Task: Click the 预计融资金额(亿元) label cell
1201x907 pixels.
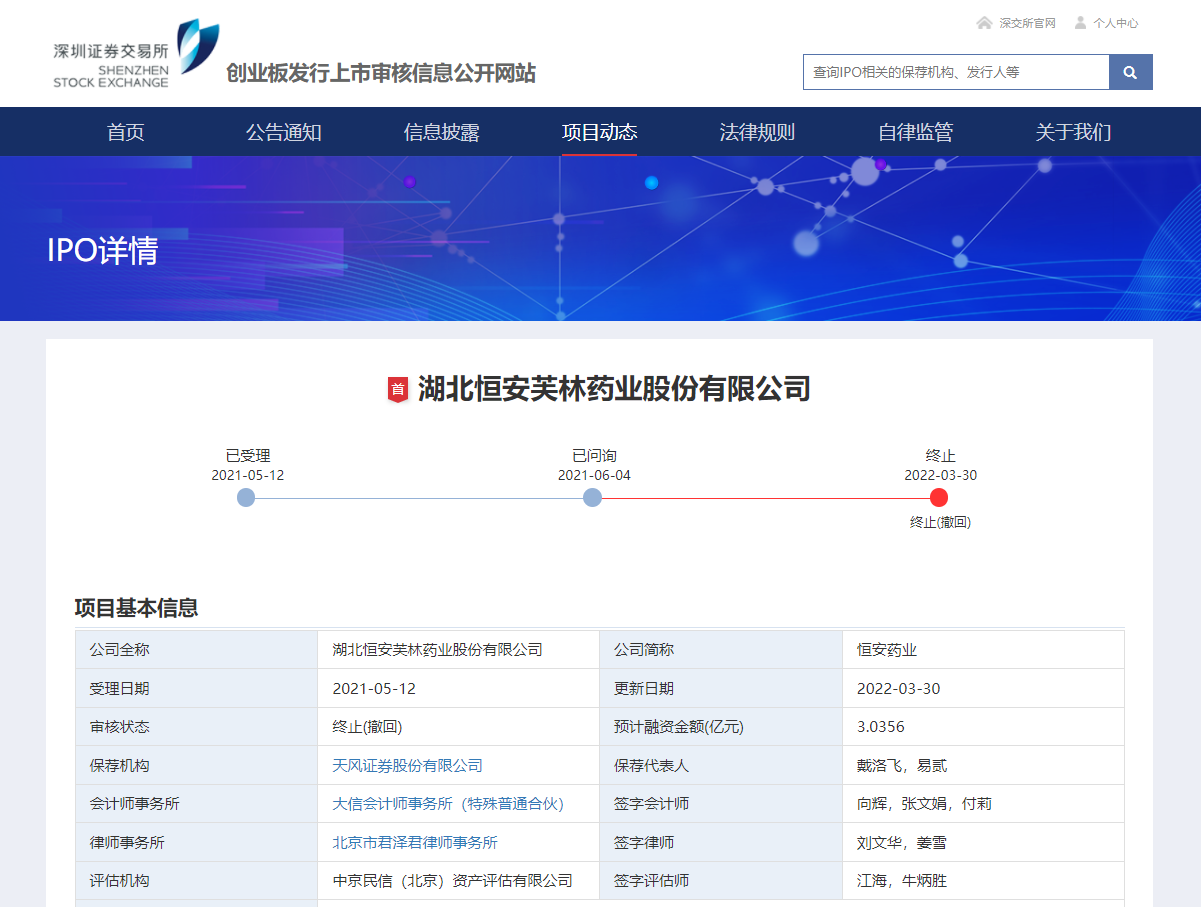Action: tap(721, 727)
